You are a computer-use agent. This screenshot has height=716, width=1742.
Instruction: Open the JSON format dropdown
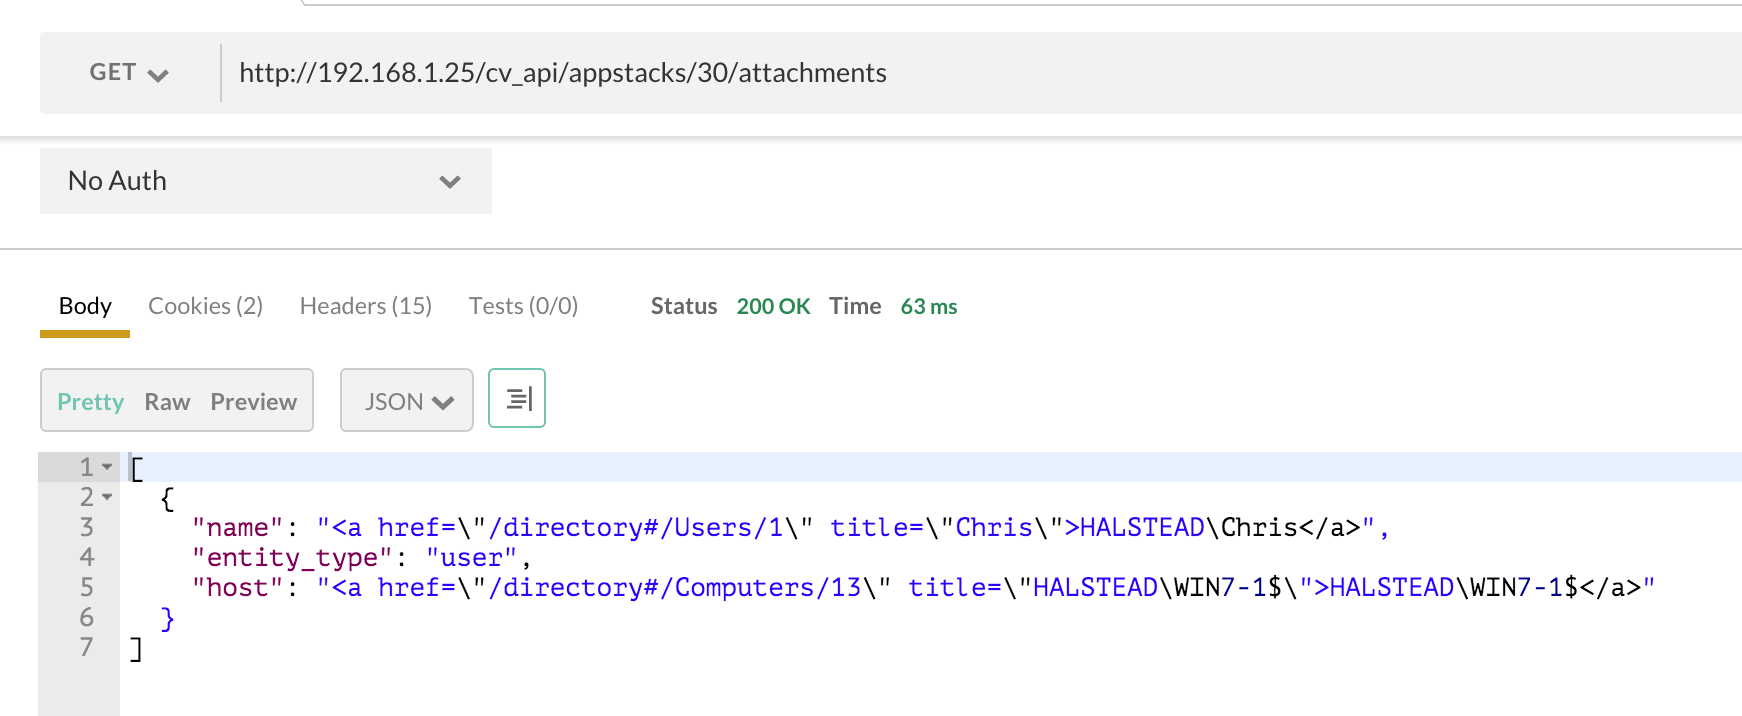407,402
